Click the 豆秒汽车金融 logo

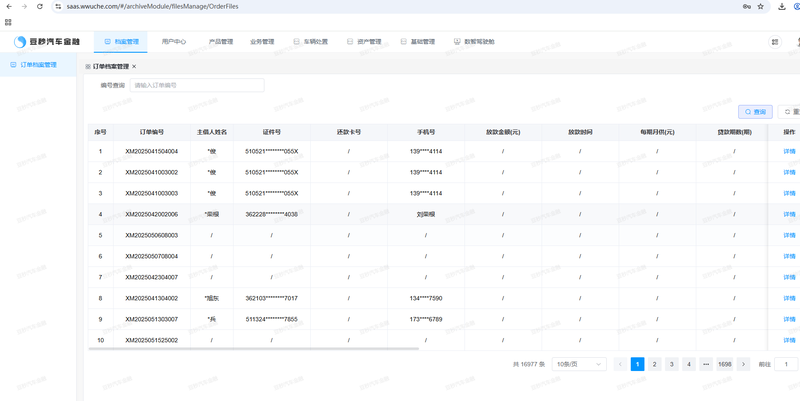tap(47, 42)
